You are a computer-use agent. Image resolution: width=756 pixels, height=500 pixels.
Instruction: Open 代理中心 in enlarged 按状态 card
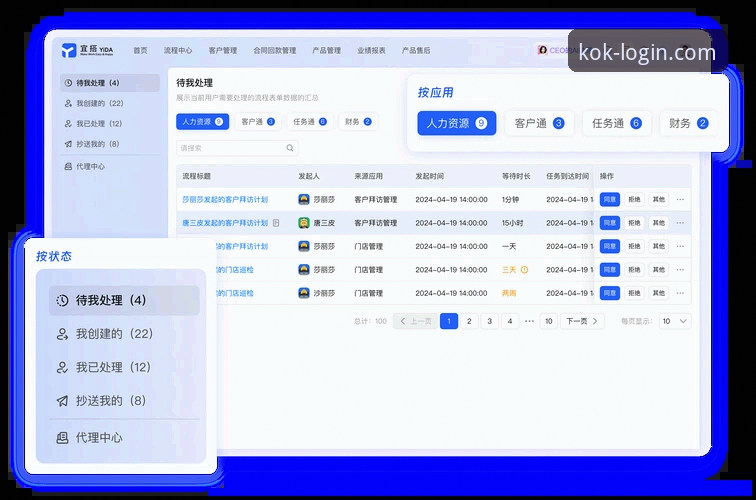[x=124, y=438]
